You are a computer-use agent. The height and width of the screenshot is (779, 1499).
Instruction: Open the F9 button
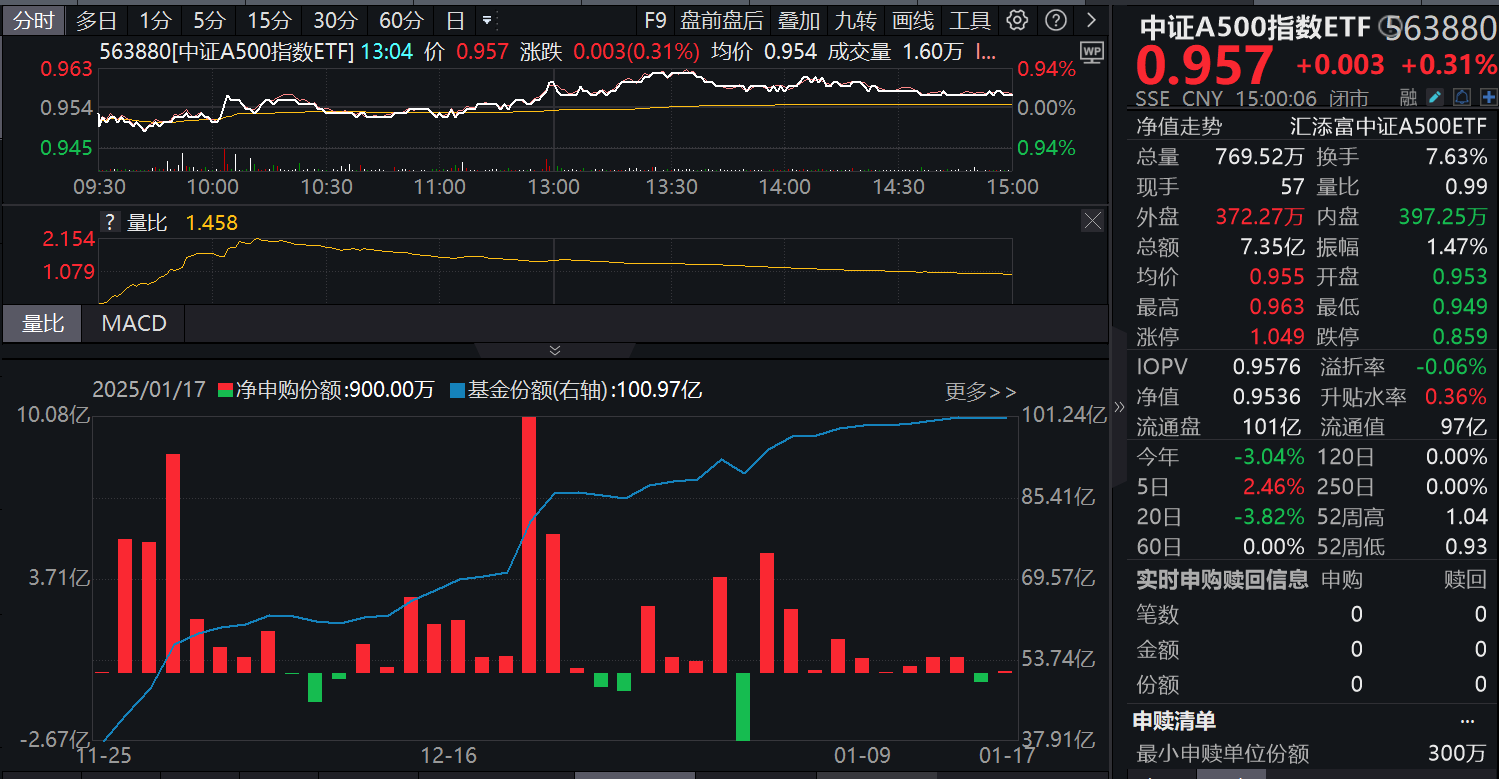[x=655, y=20]
